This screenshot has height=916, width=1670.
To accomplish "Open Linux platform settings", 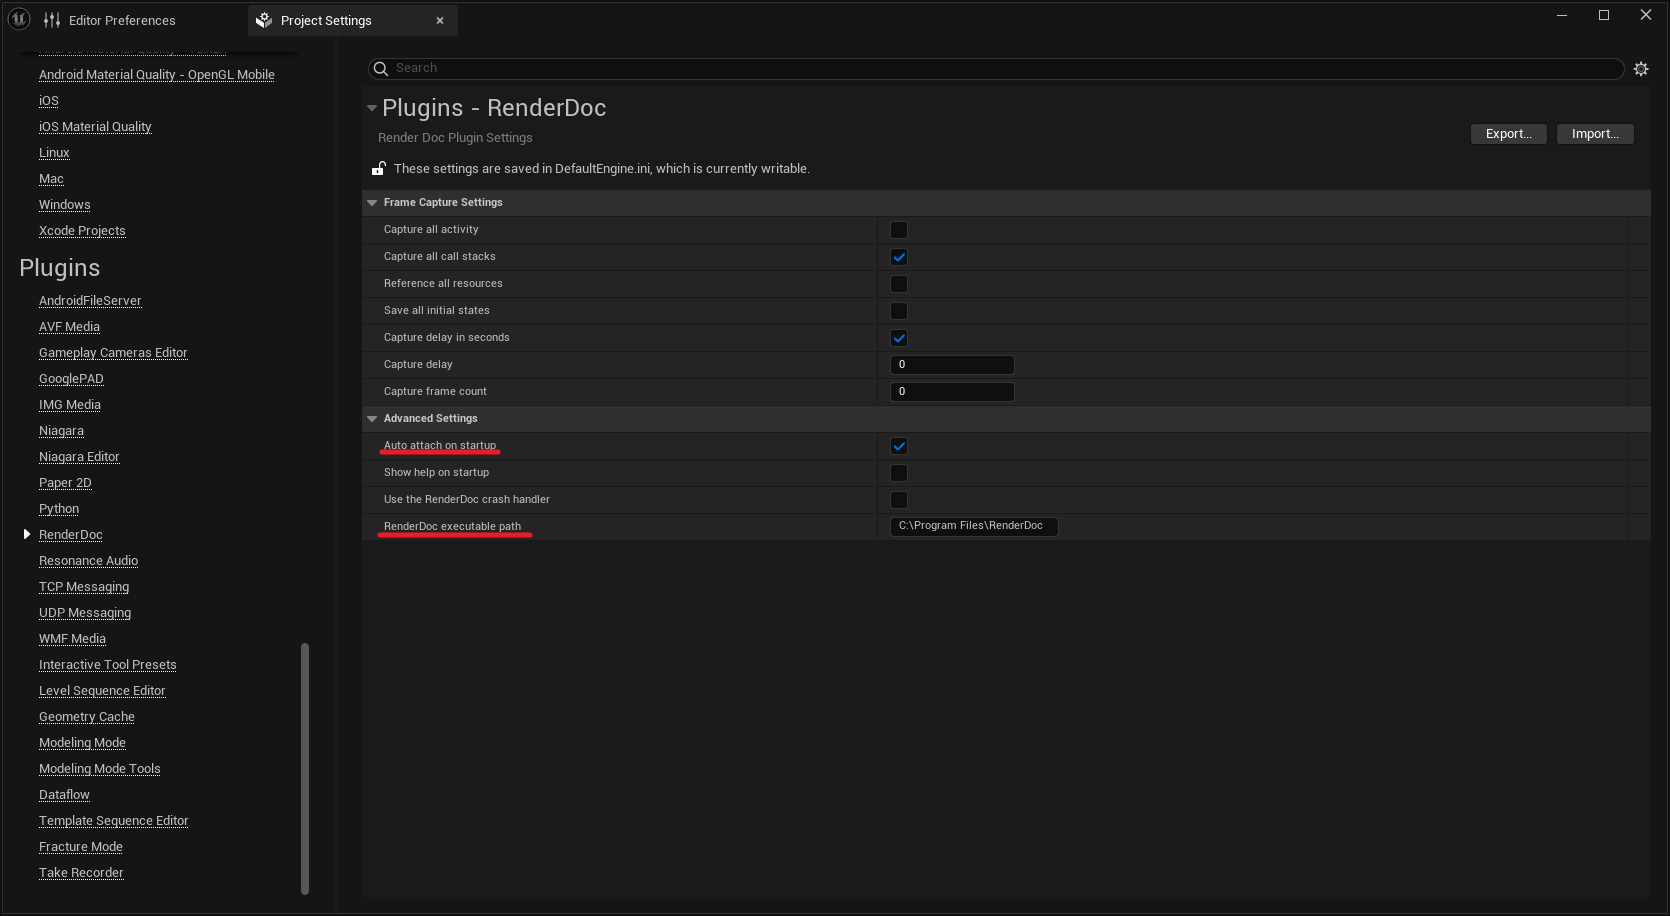I will click(54, 153).
